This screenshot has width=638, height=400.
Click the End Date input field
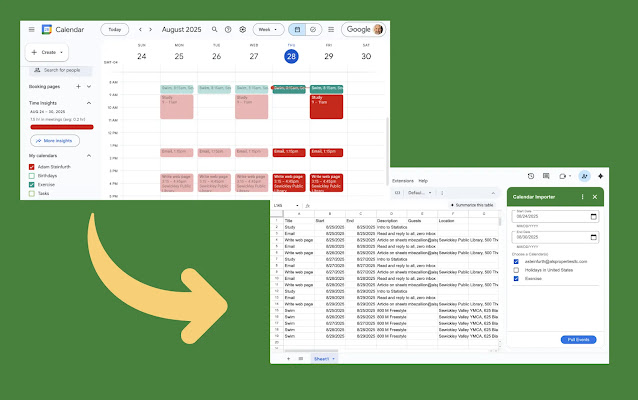coord(555,236)
